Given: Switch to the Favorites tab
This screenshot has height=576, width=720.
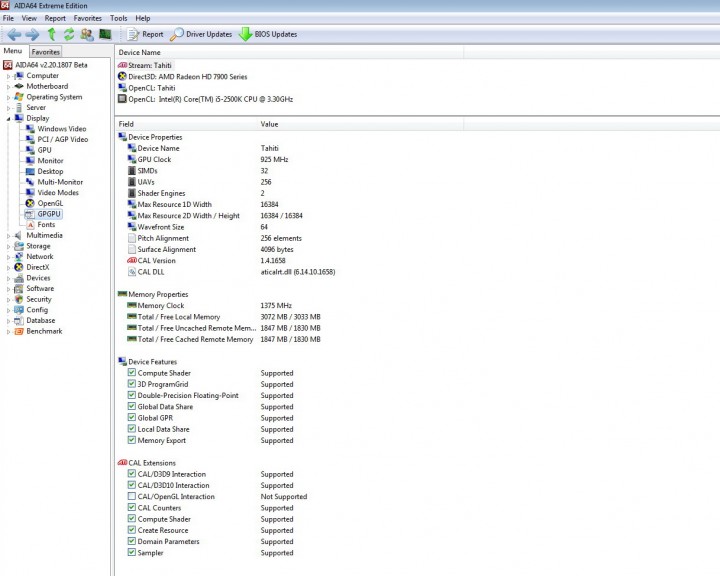Looking at the screenshot, I should 45,52.
